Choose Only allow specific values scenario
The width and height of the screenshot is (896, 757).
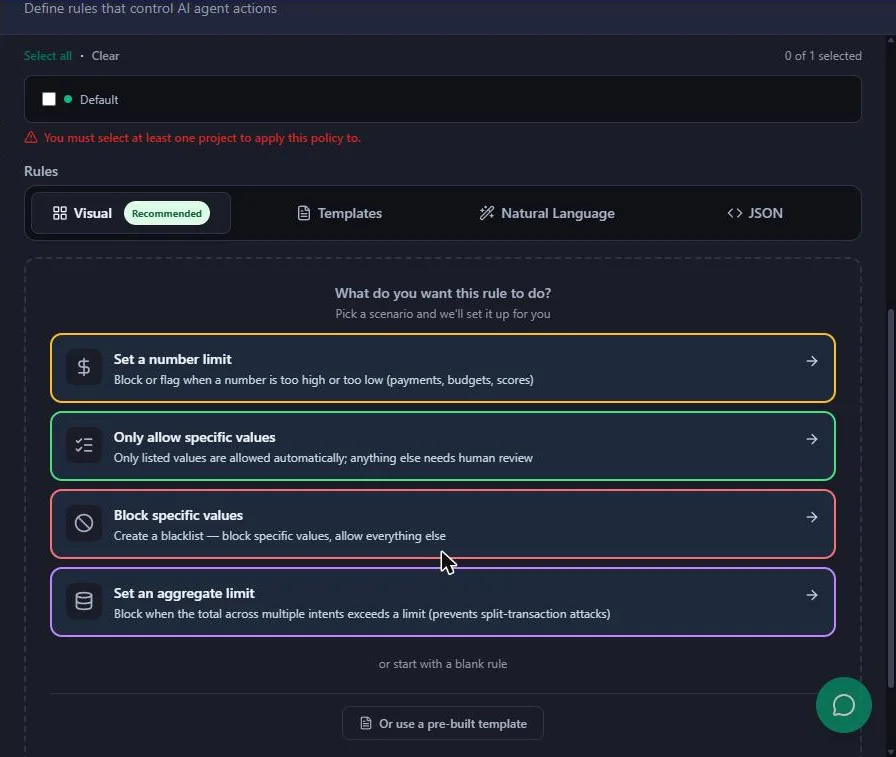pos(443,446)
